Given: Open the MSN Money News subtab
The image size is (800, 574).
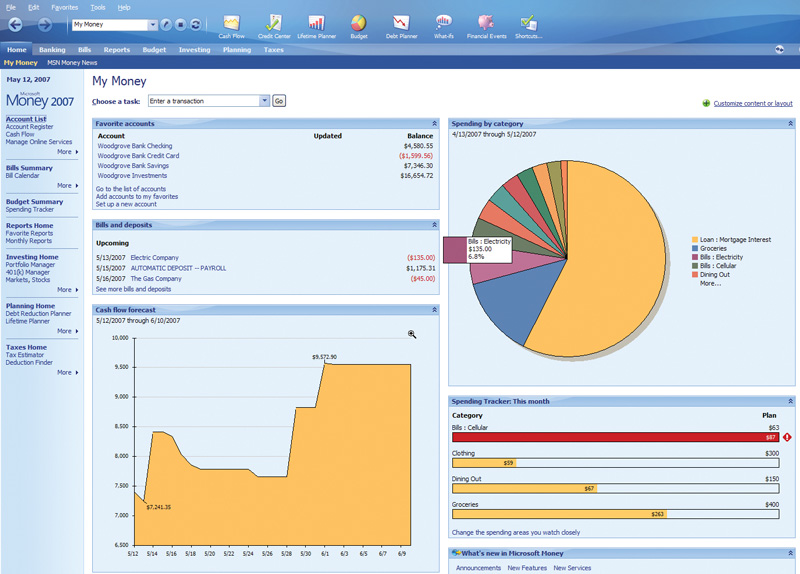Looking at the screenshot, I should (x=72, y=62).
